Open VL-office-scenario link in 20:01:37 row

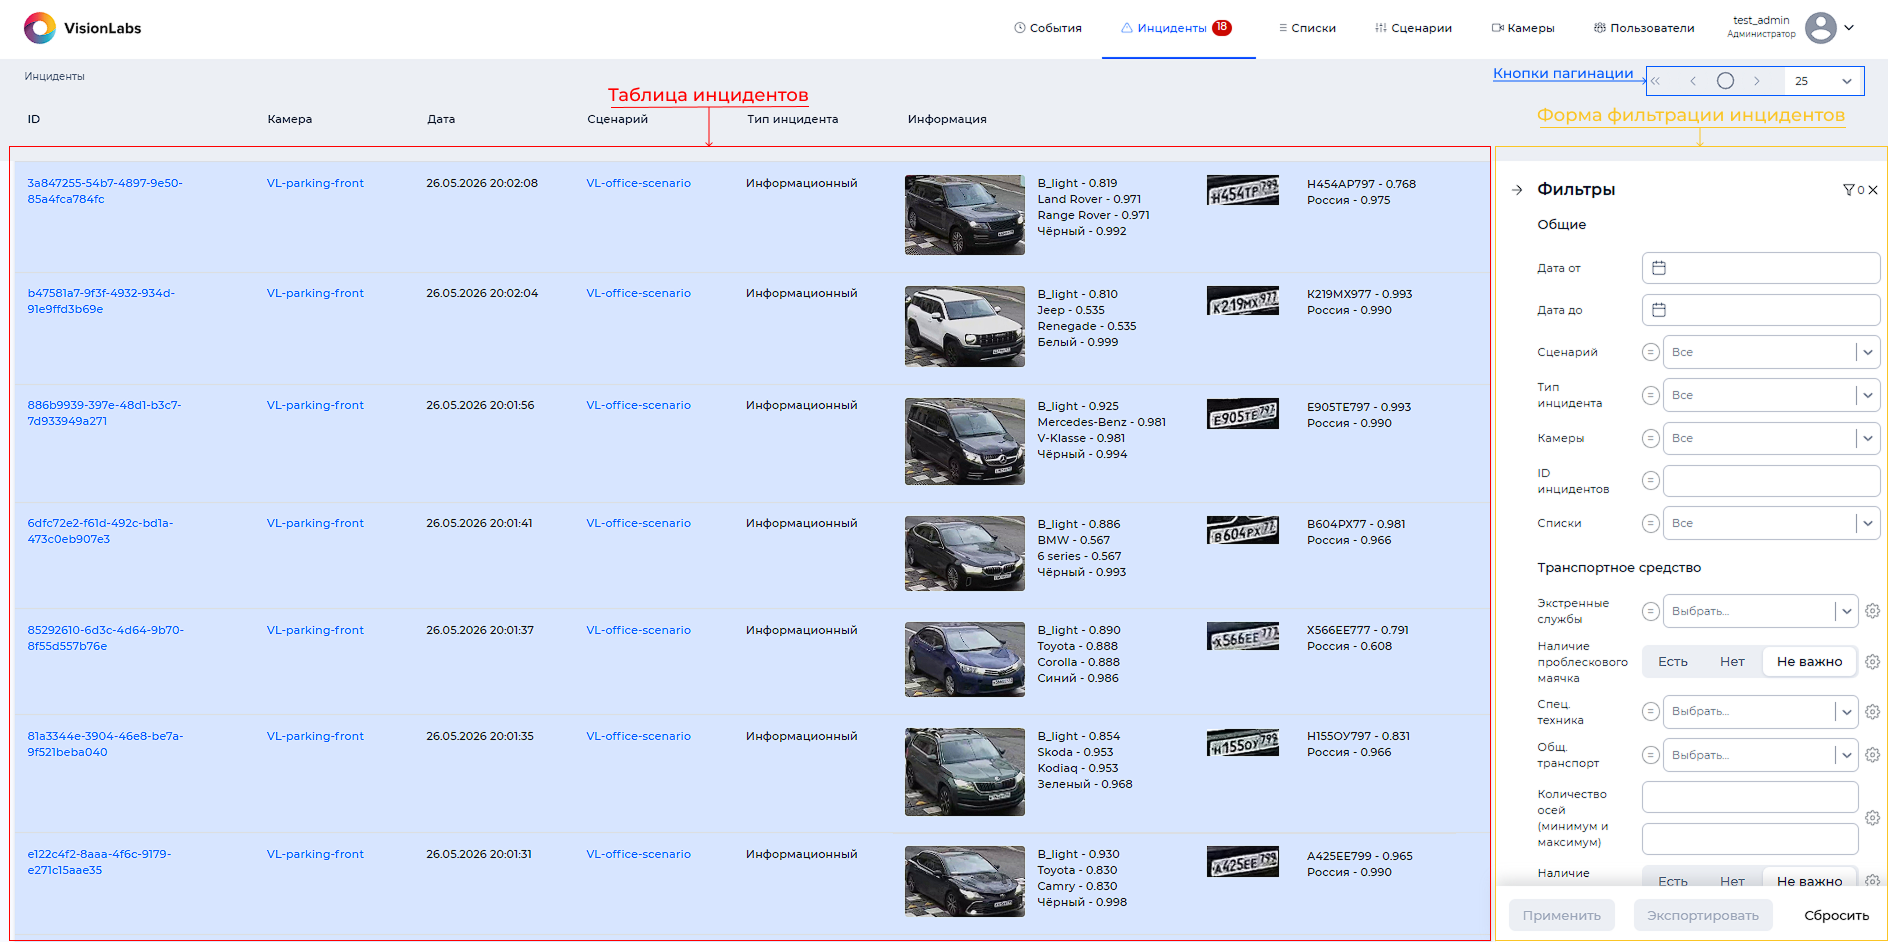point(638,630)
